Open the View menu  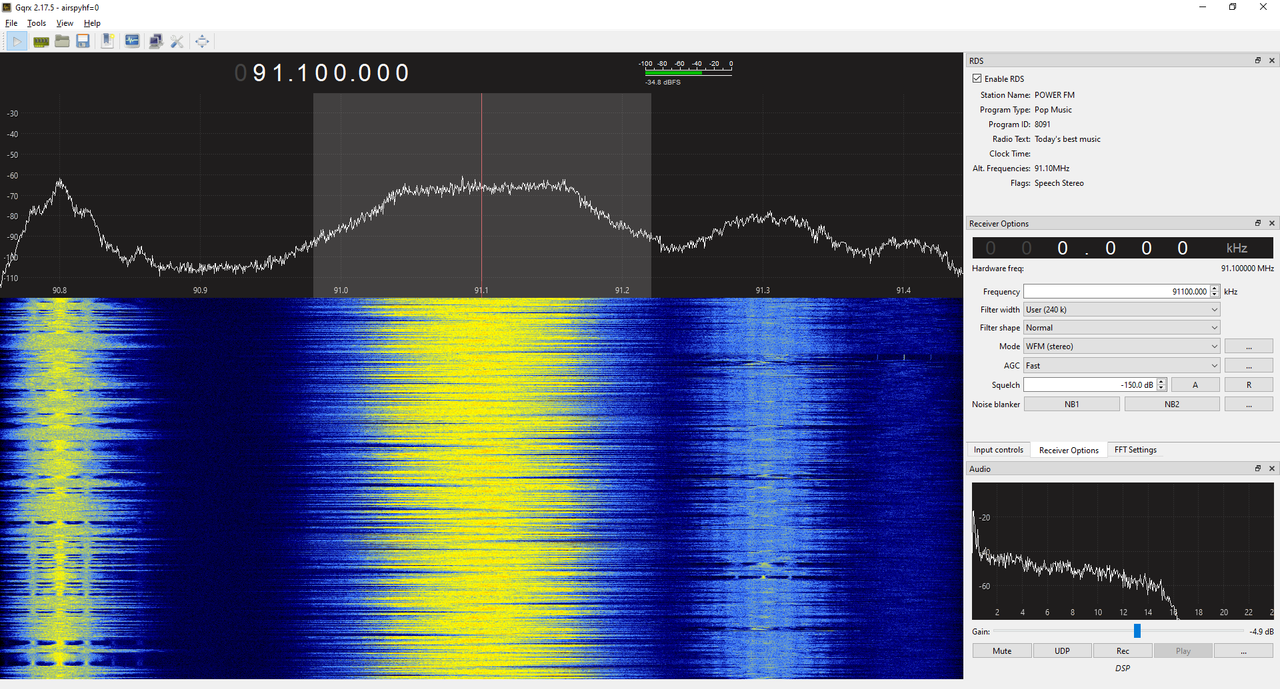(65, 23)
